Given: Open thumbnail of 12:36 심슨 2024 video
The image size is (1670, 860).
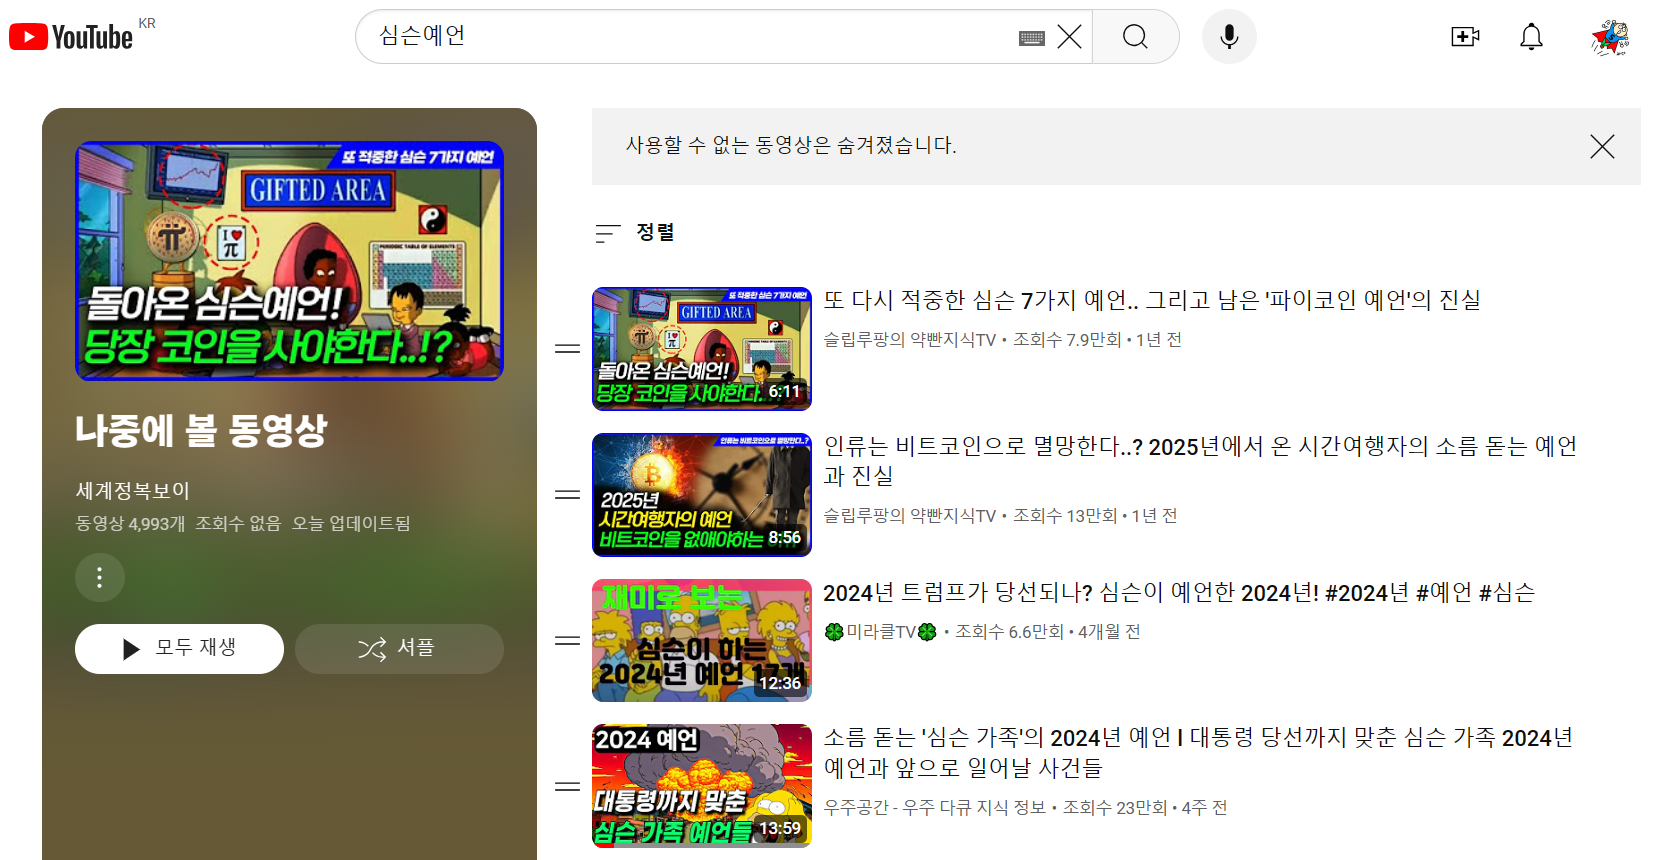Looking at the screenshot, I should tap(702, 641).
